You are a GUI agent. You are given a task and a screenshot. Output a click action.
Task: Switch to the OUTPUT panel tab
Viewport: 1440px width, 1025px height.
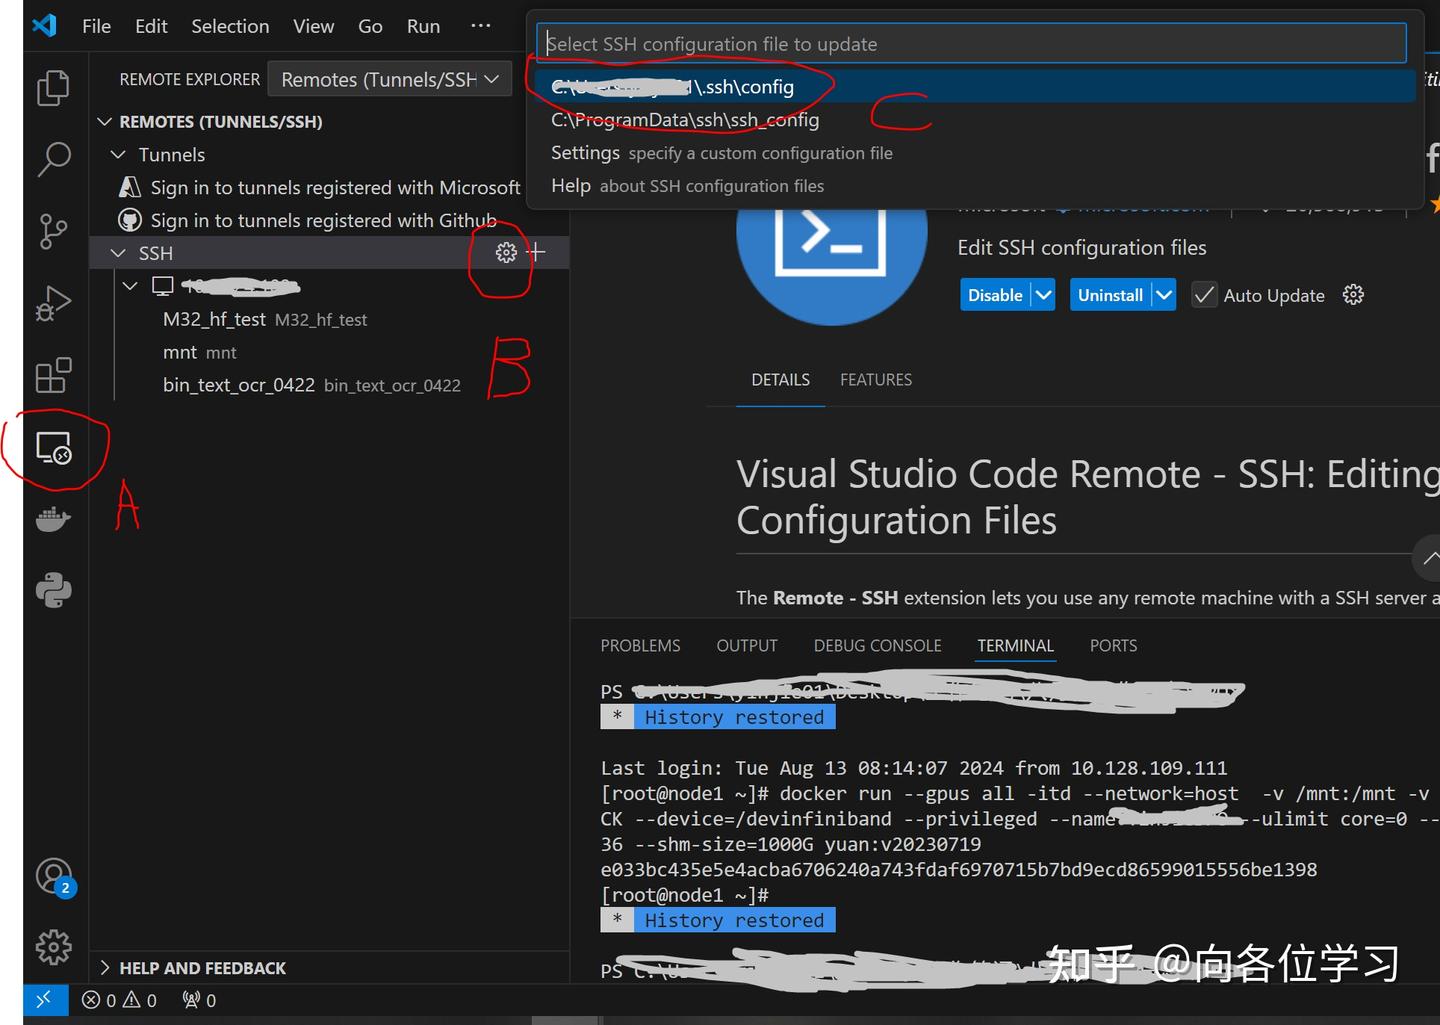coord(747,645)
